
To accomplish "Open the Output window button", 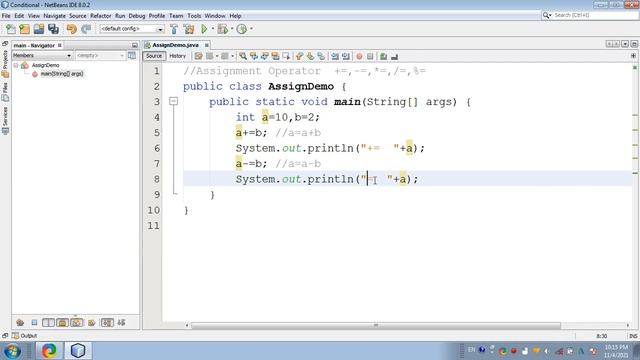I will pyautogui.click(x=24, y=336).
